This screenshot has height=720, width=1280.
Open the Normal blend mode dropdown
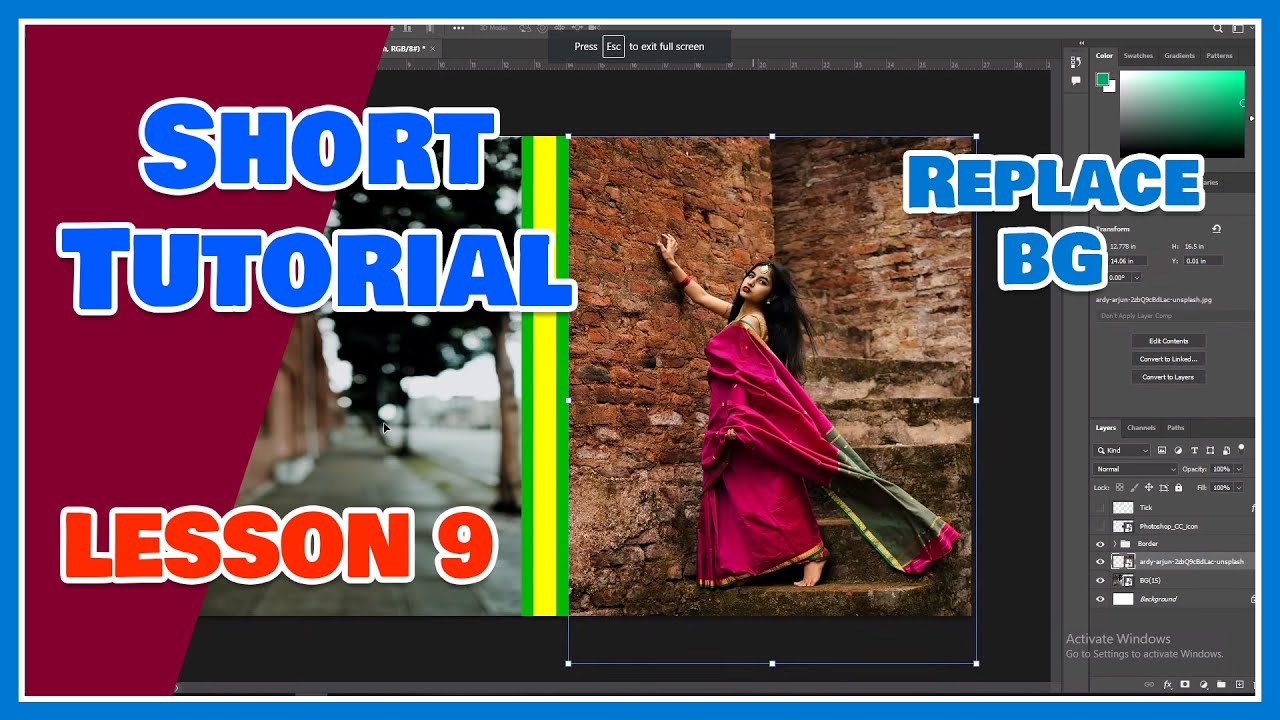pyautogui.click(x=1135, y=469)
